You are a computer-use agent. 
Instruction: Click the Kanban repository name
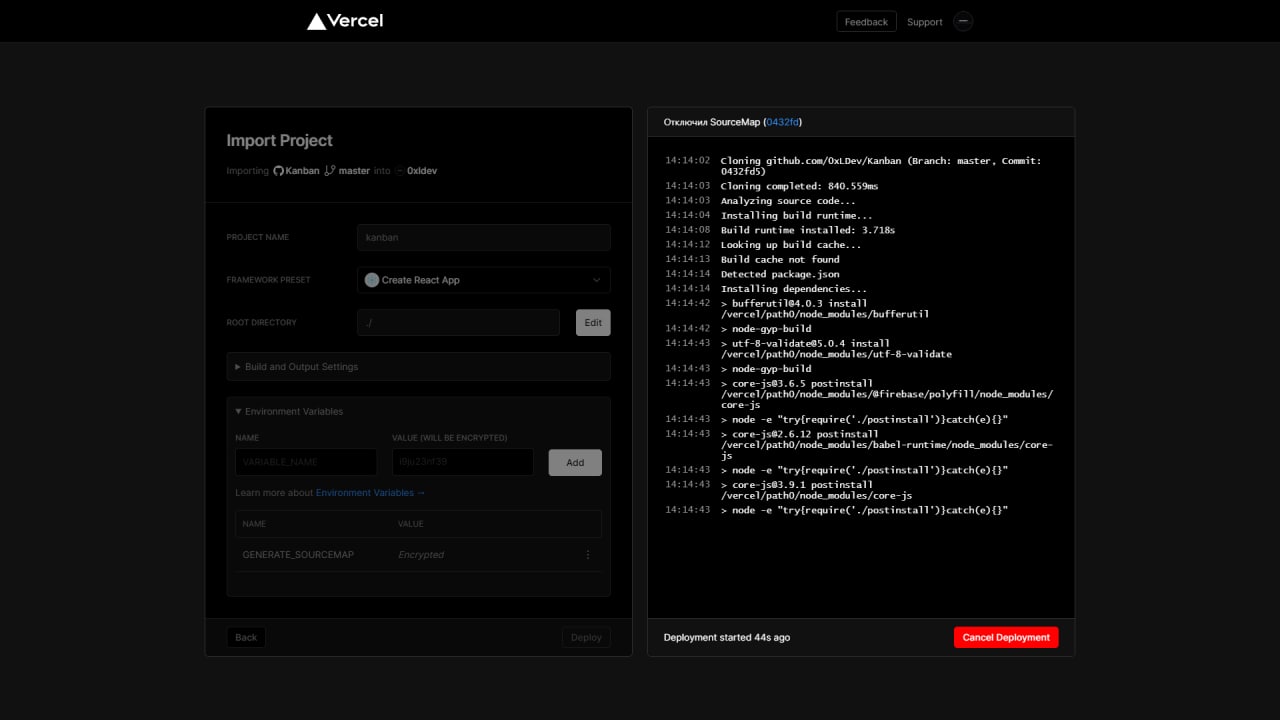point(303,171)
